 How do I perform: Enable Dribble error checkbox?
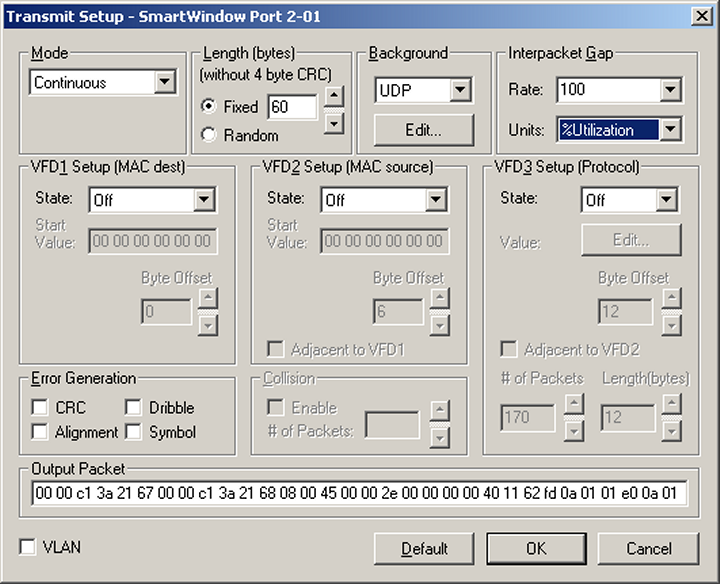click(133, 407)
